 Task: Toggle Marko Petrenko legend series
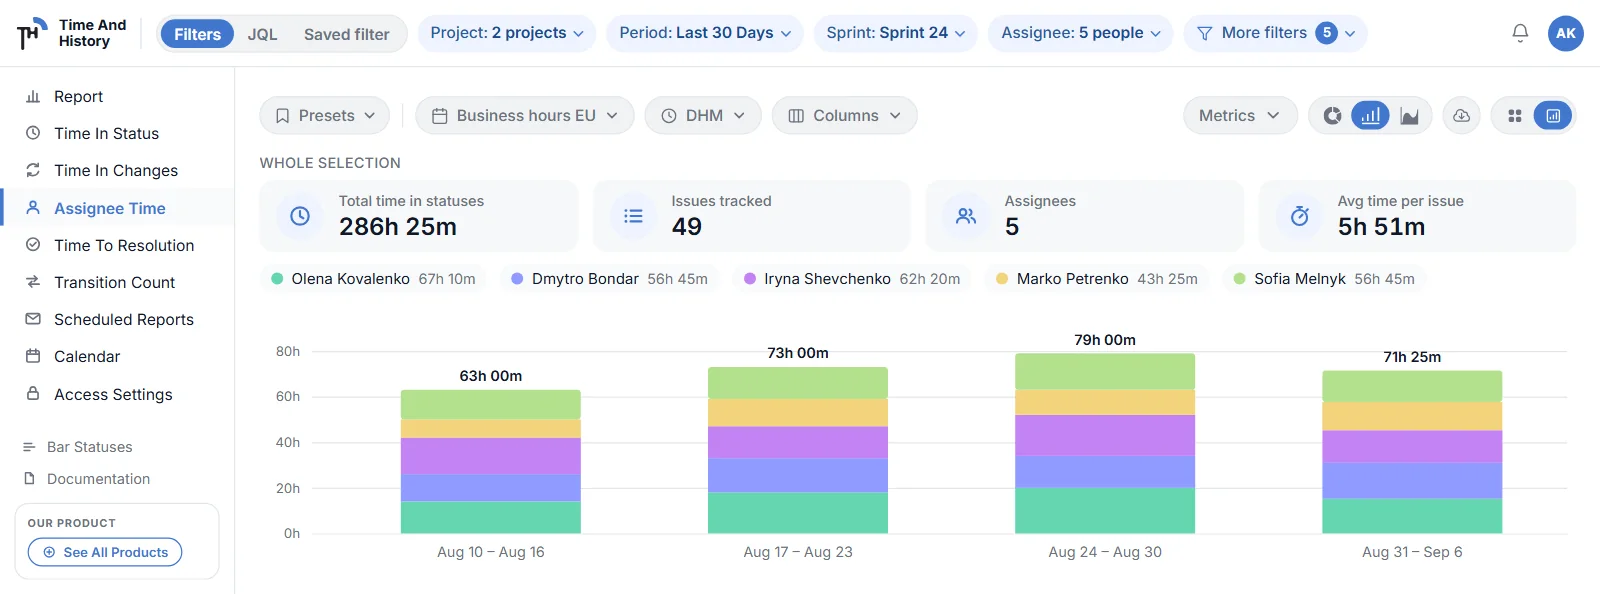tap(1096, 279)
